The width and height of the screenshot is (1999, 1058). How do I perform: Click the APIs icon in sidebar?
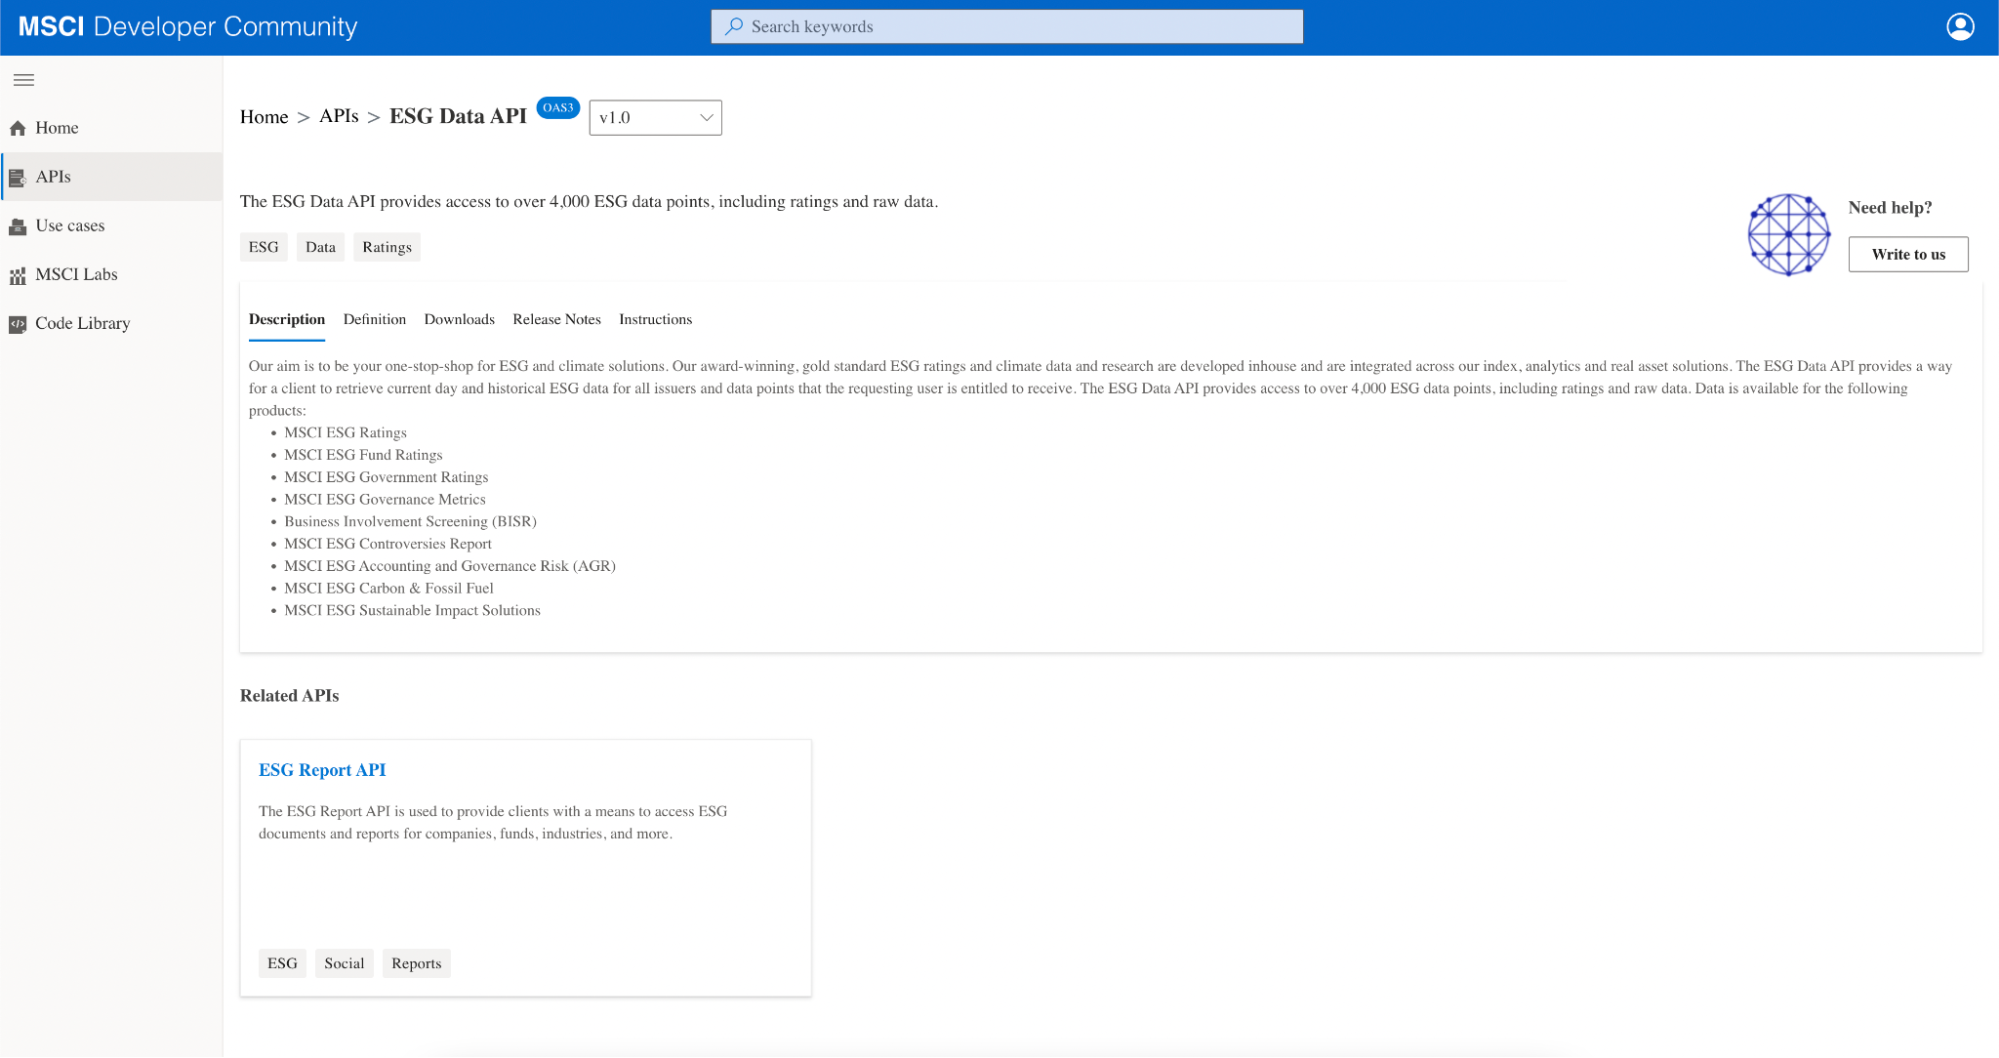click(18, 178)
